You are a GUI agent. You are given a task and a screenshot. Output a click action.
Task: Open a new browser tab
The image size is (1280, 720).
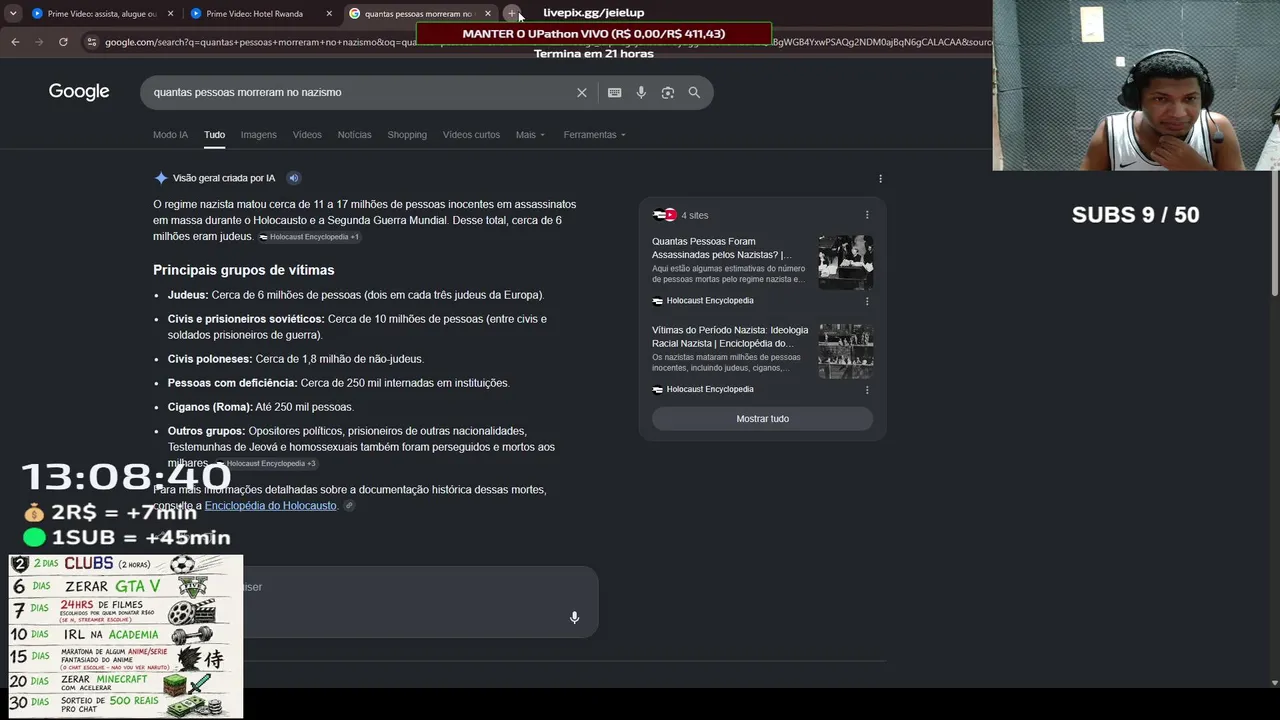click(512, 14)
